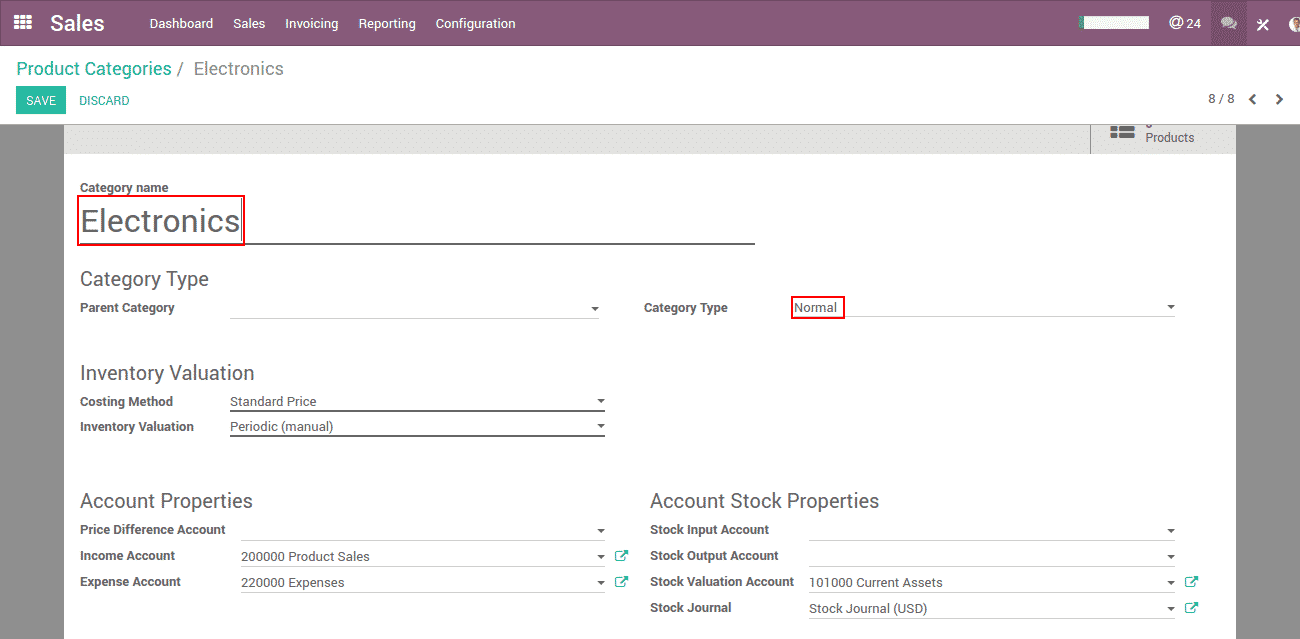Open the Reporting menu

tap(387, 23)
